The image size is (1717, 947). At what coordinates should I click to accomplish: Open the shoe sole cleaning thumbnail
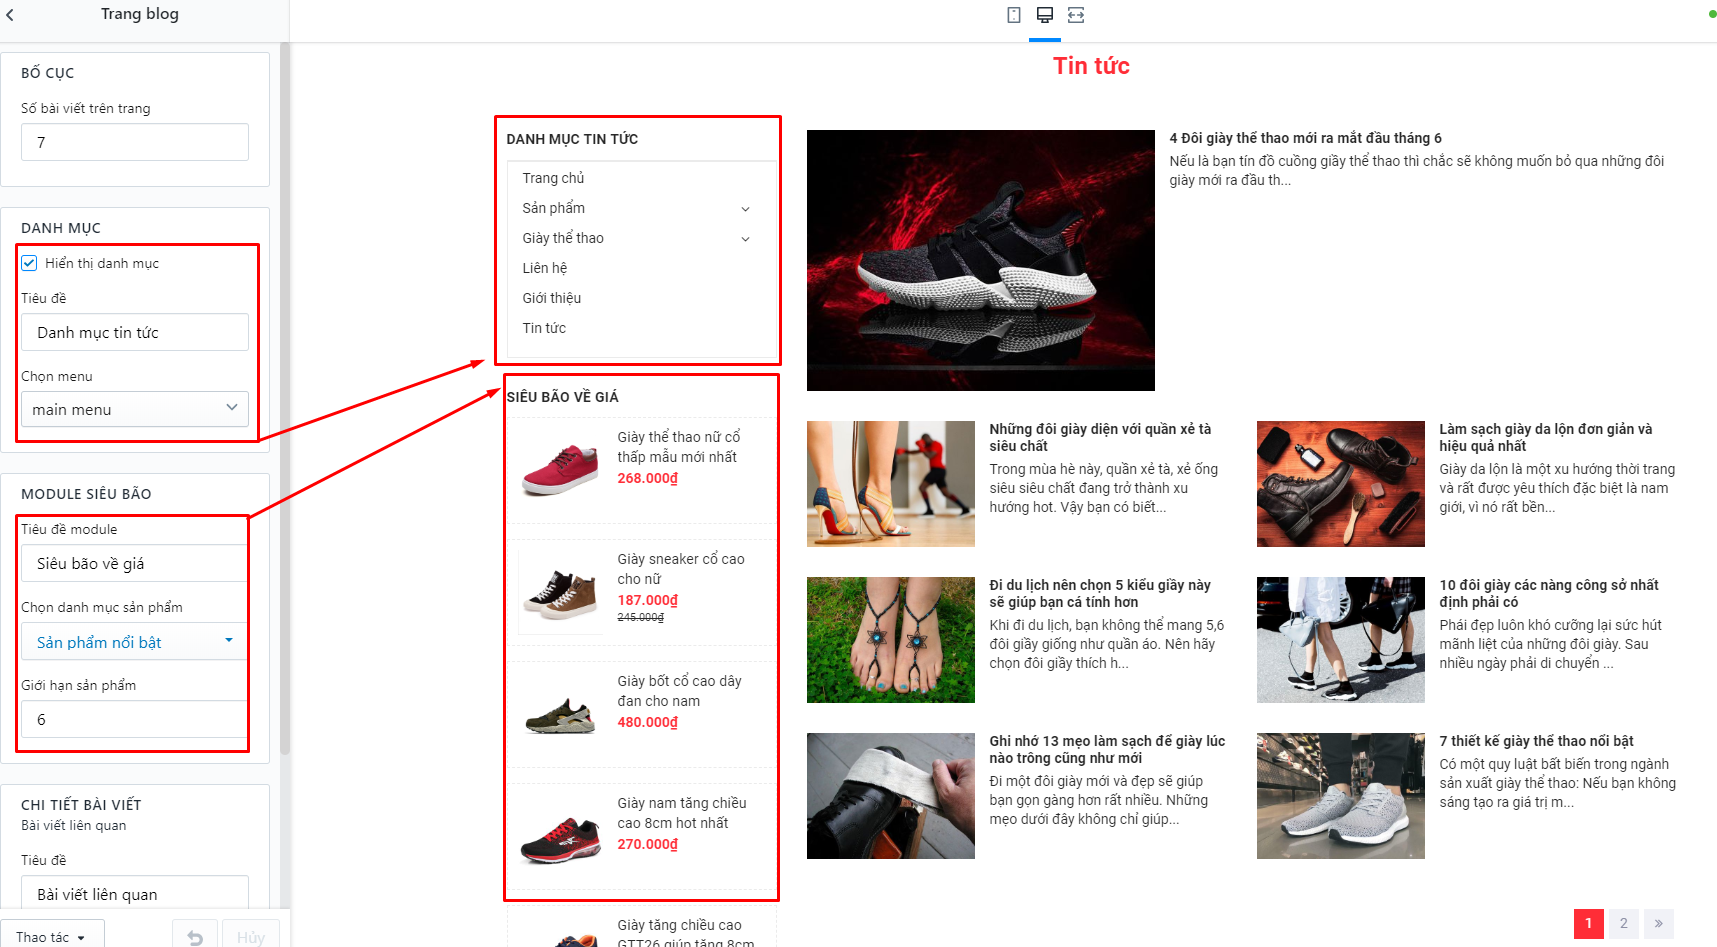pos(891,796)
